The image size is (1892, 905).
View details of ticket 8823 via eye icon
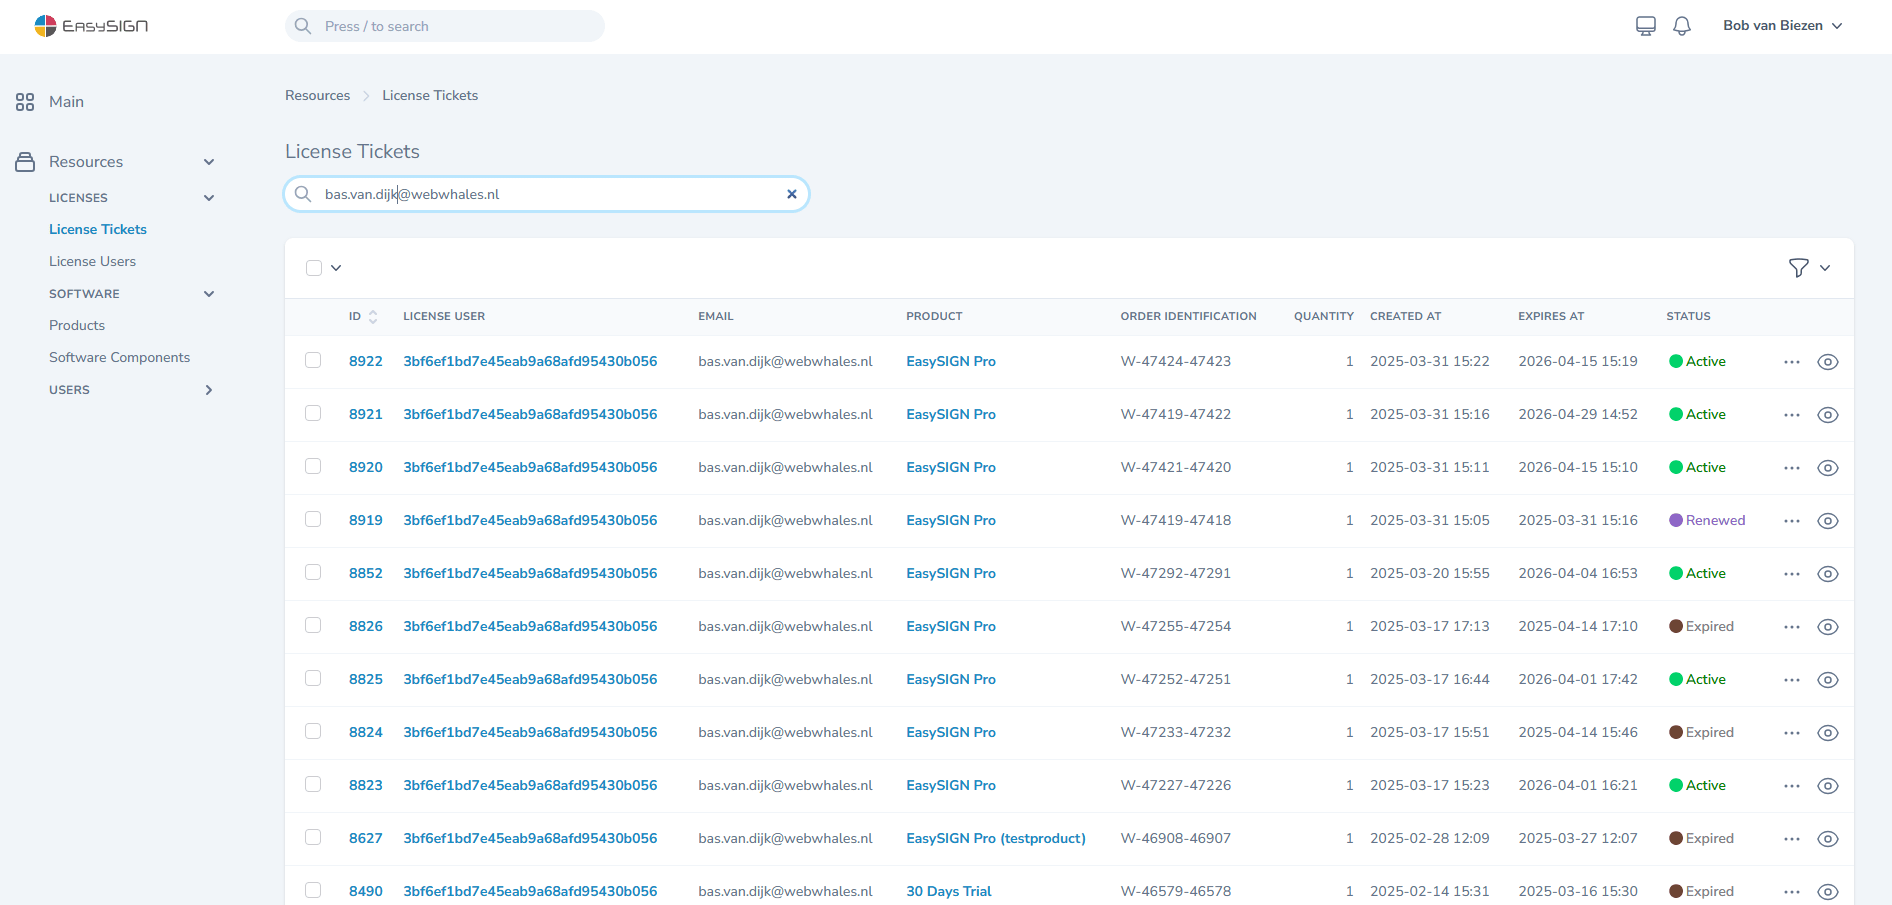point(1828,786)
